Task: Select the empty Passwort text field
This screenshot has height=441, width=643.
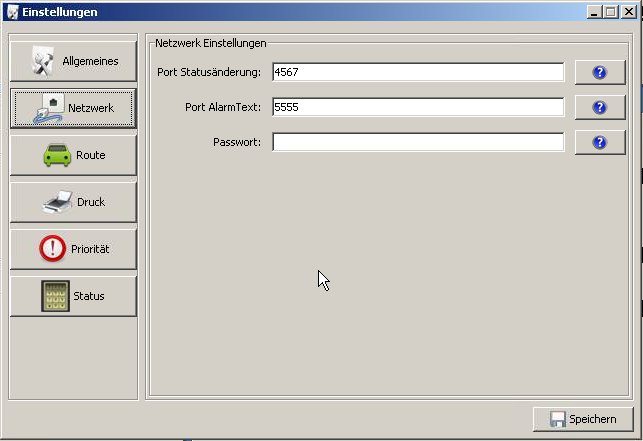Action: click(x=417, y=142)
